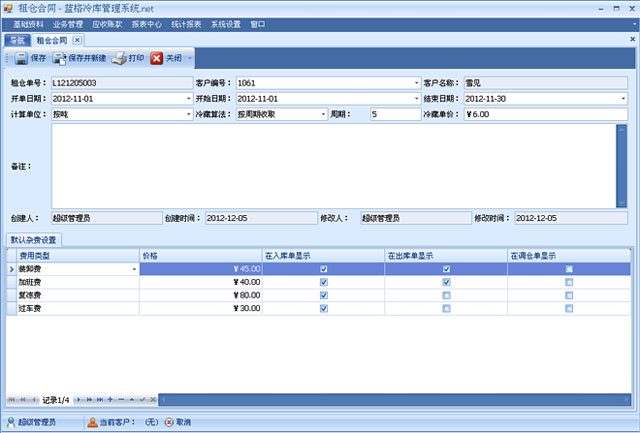
Task: Close the 租仓合同 tab with its X
Action: tap(77, 40)
